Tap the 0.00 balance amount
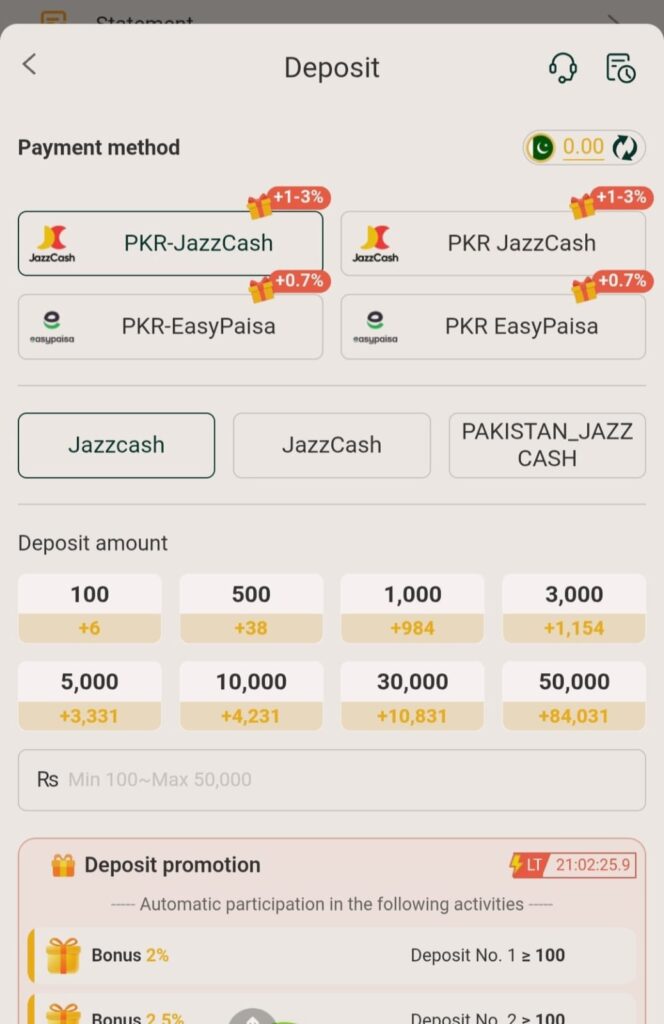Screen dimensions: 664x1024 point(583,148)
